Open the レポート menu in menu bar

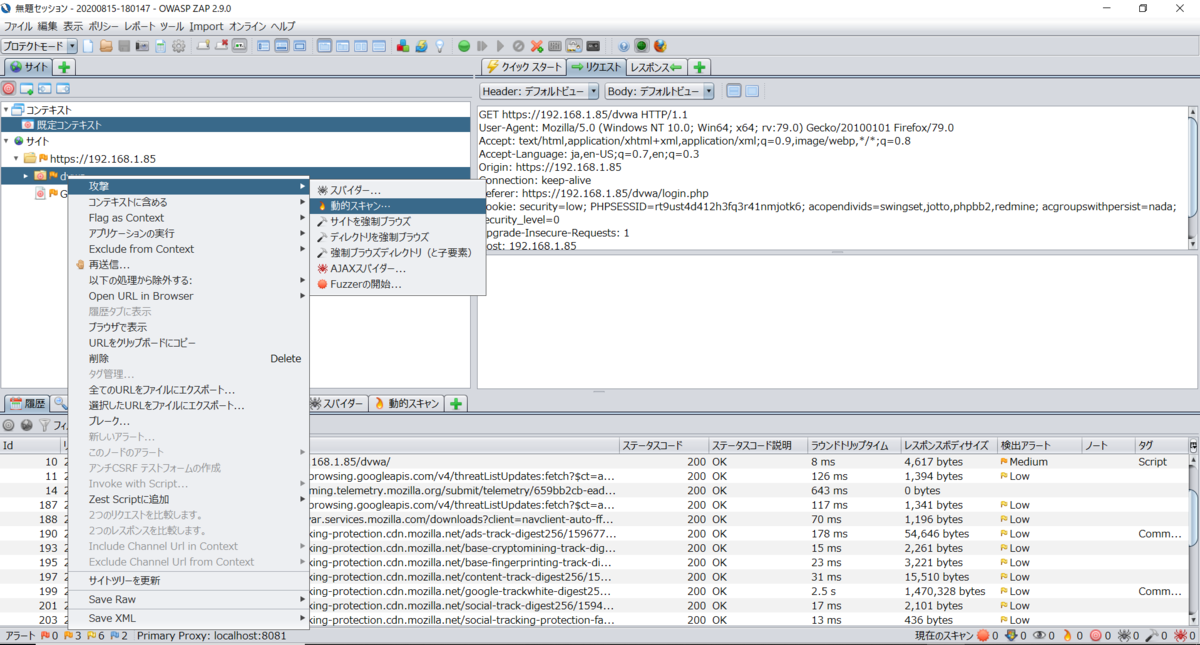coord(140,26)
